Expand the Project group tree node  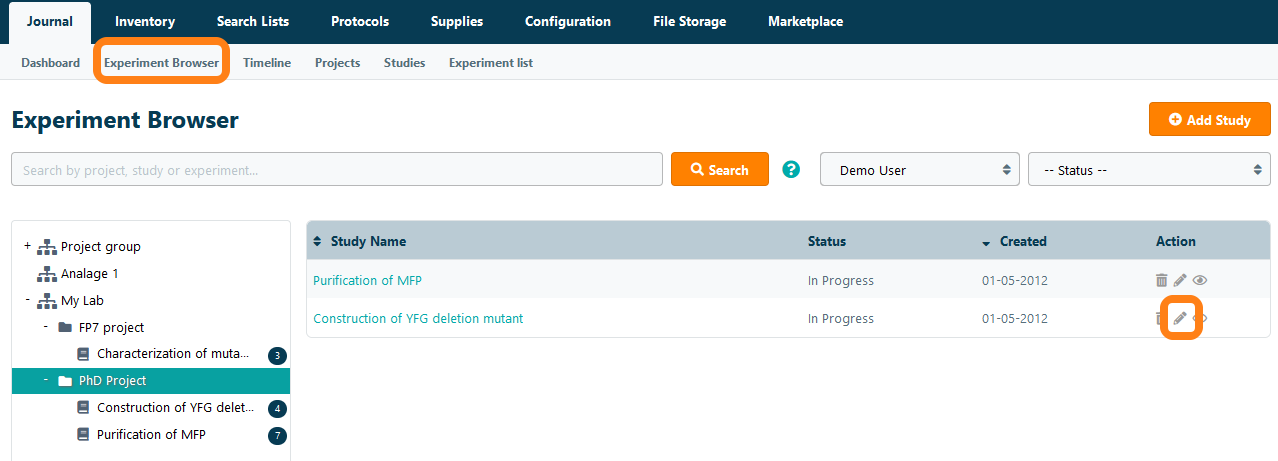pyautogui.click(x=28, y=246)
